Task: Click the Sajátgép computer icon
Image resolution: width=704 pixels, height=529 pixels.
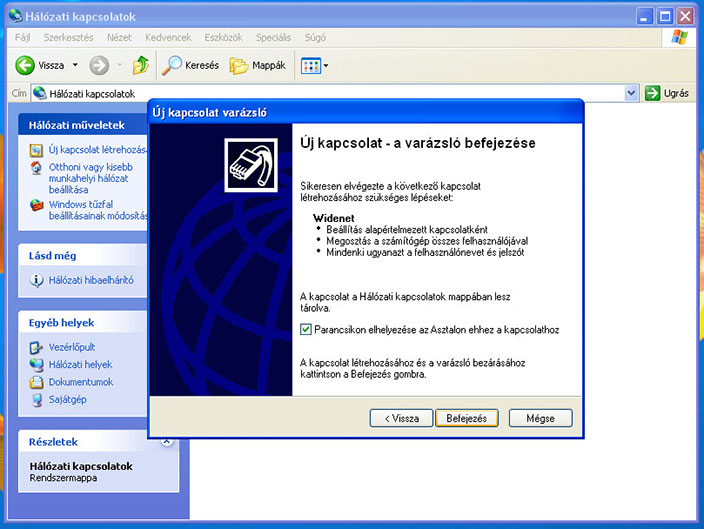Action: click(37, 400)
